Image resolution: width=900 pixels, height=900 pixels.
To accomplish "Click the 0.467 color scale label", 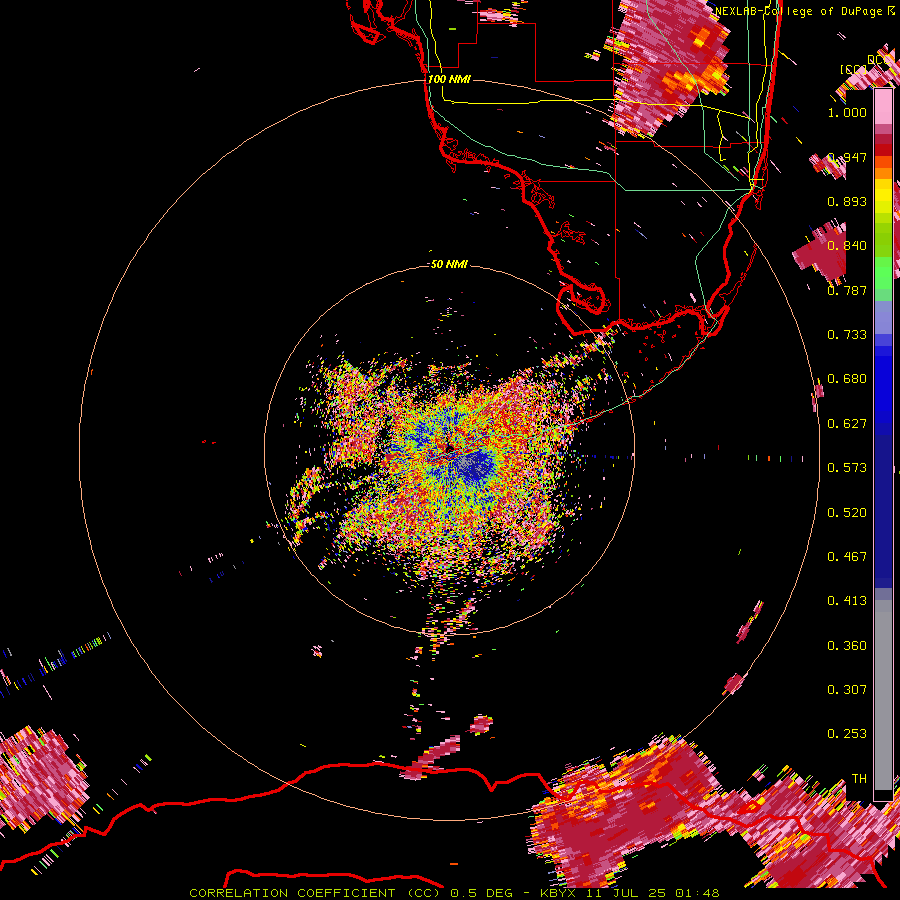I will pos(847,557).
